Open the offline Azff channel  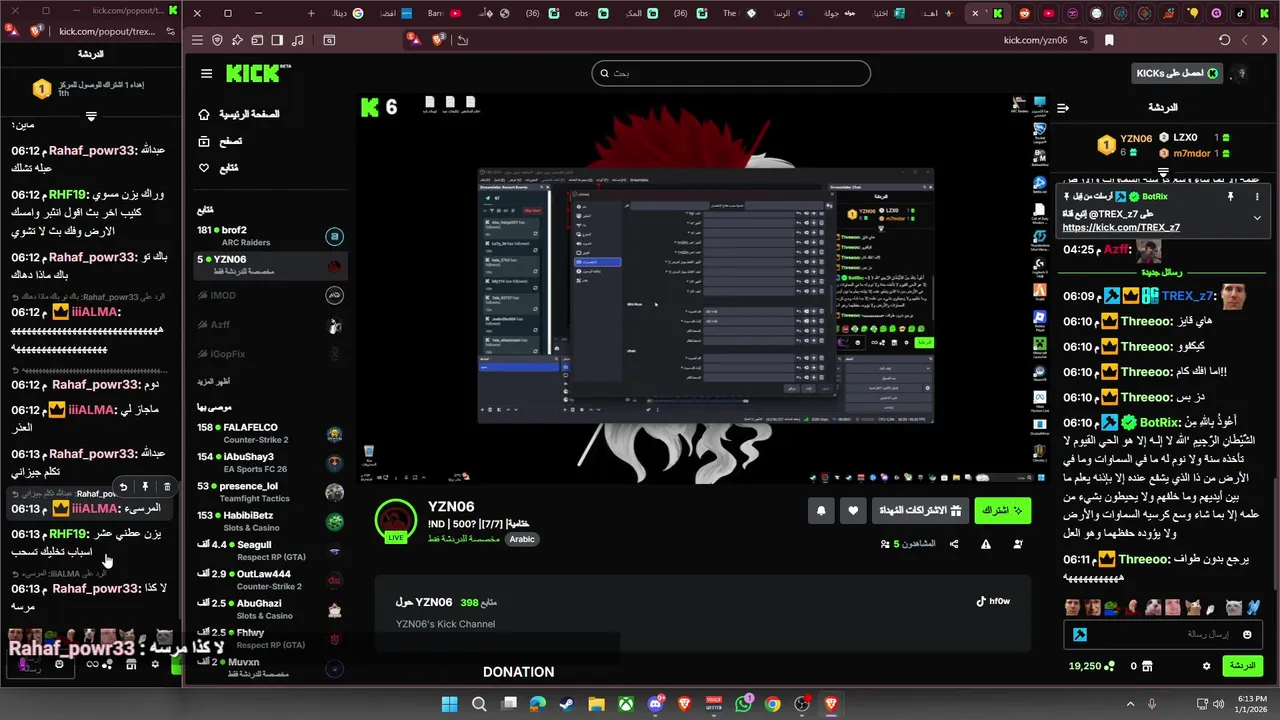tap(270, 325)
